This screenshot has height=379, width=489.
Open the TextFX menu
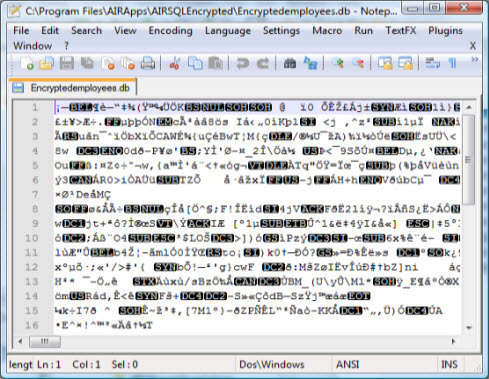401,30
